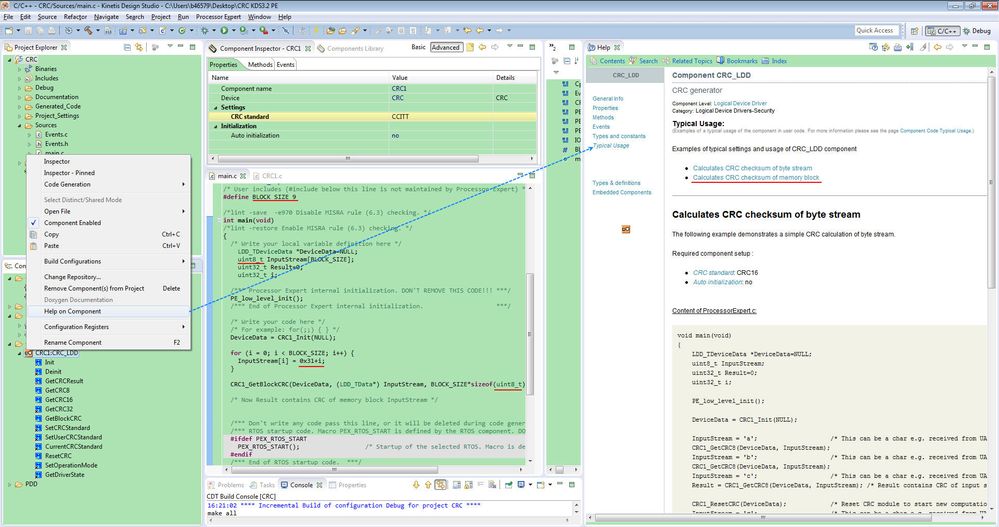
Task: Click the CCITT value of CRC standard
Action: [400, 117]
